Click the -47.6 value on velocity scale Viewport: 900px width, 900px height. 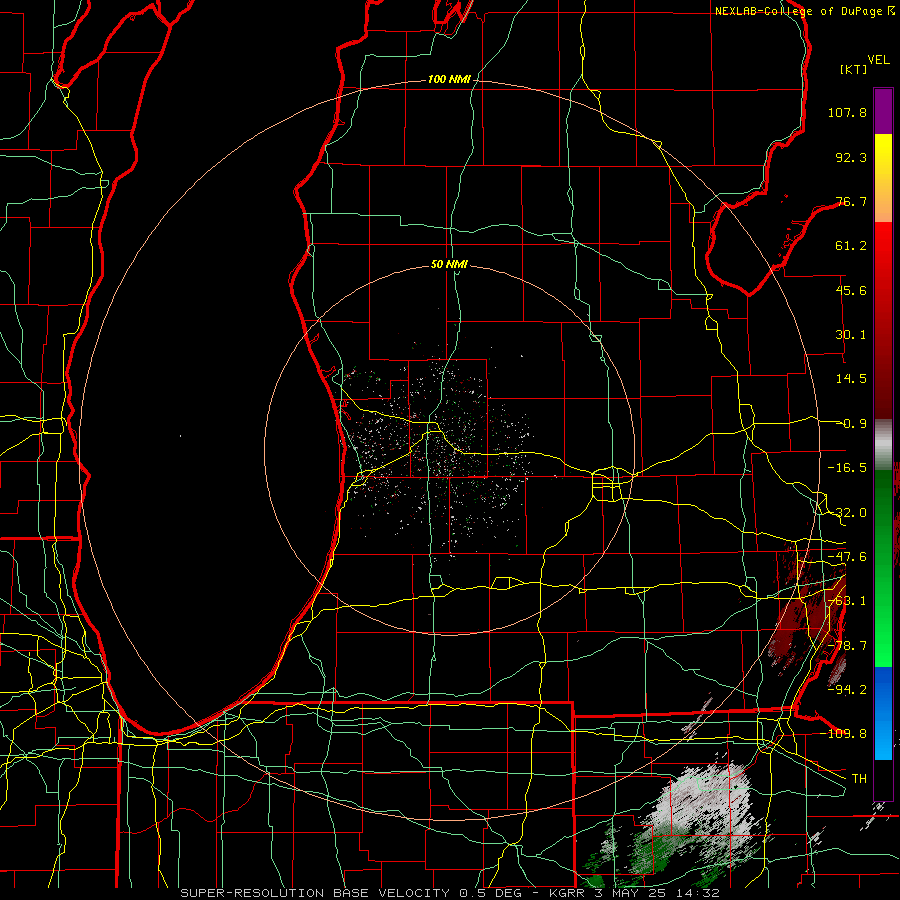[x=847, y=557]
